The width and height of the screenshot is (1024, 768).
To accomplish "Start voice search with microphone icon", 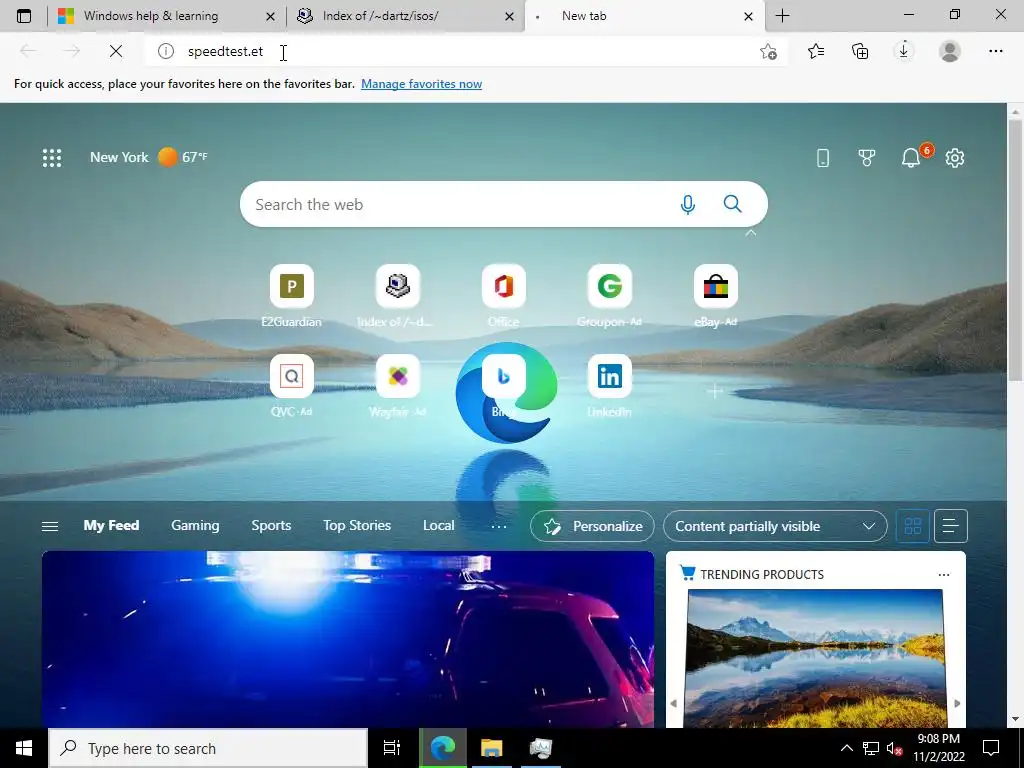I will click(x=688, y=204).
